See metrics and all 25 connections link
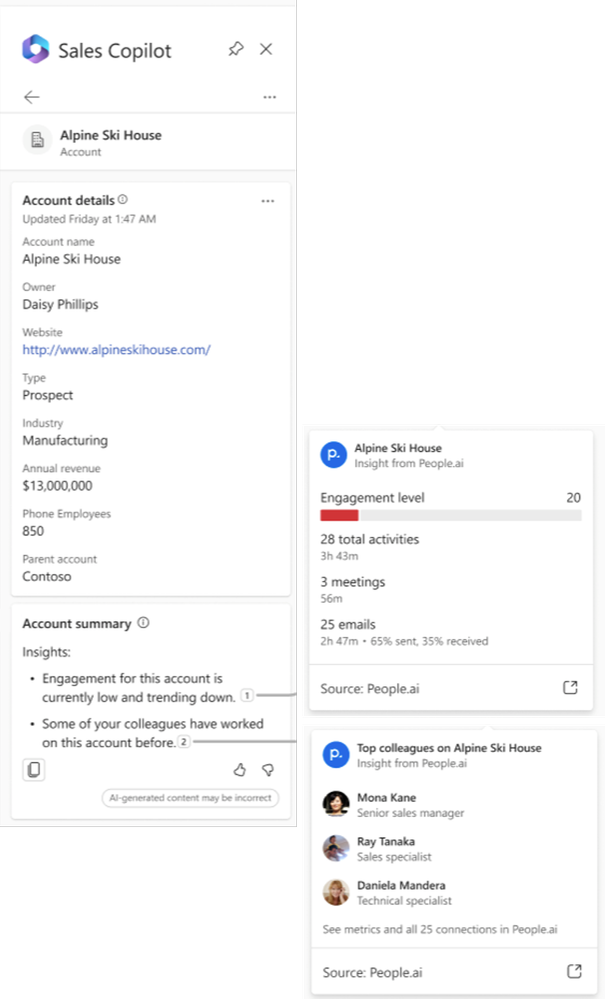605x999 pixels. [x=440, y=929]
